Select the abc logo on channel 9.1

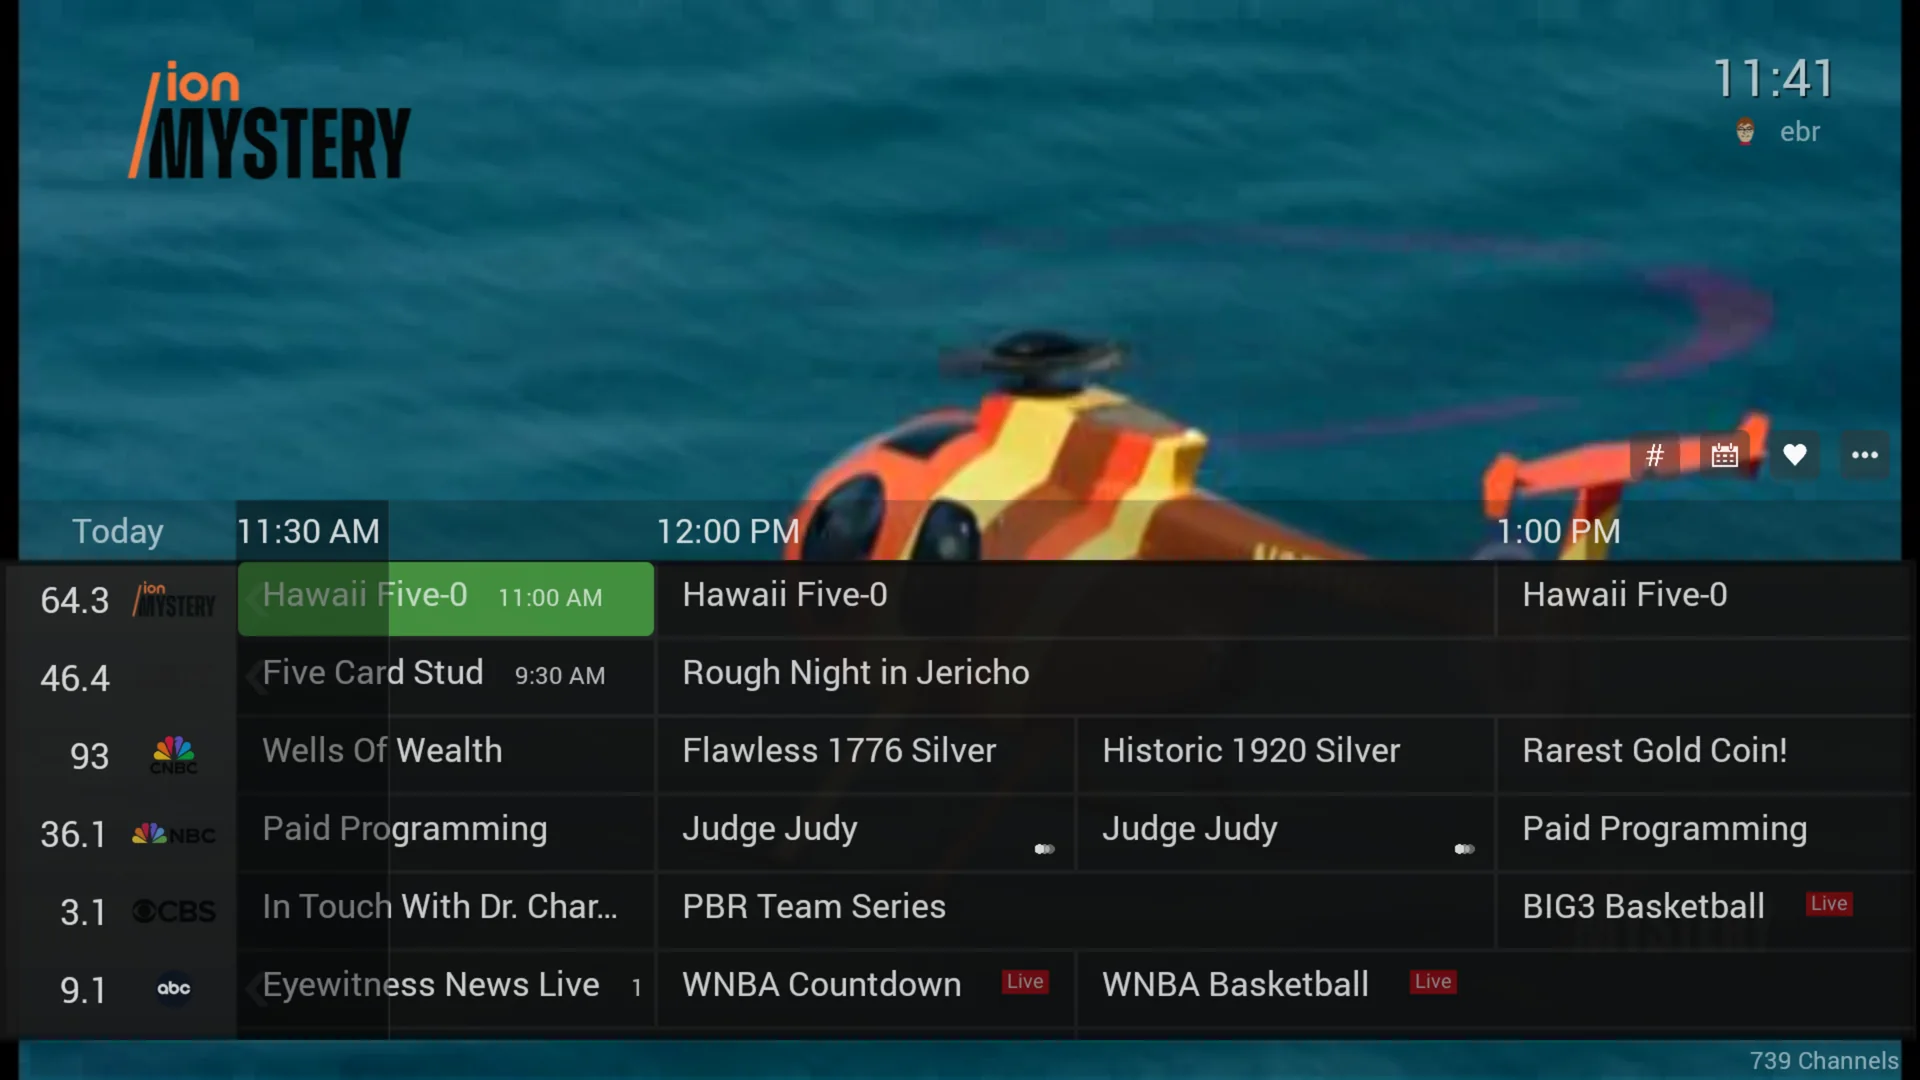tap(174, 989)
